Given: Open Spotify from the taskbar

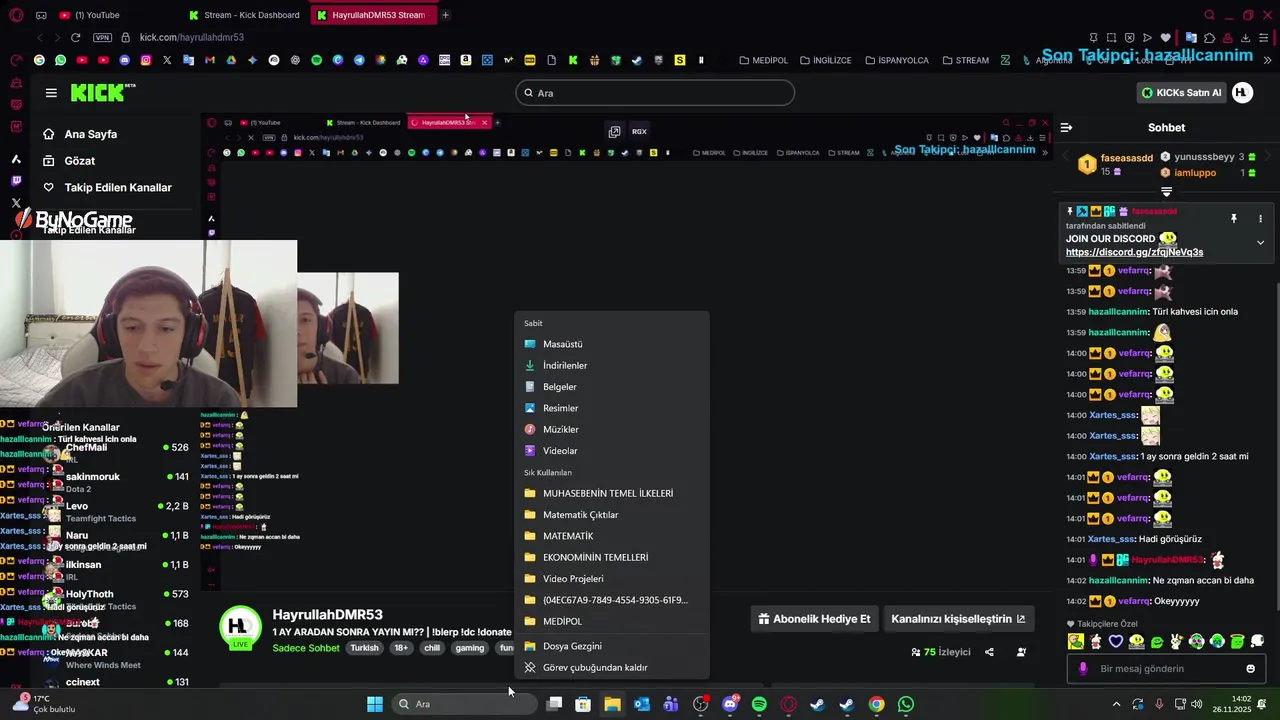Looking at the screenshot, I should coord(759,704).
